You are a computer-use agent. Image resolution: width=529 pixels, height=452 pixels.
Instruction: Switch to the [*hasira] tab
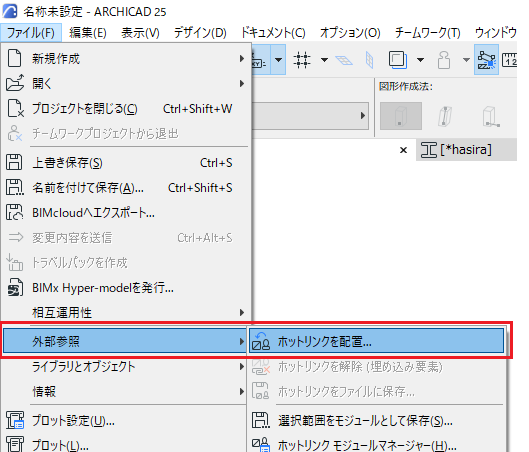point(467,149)
